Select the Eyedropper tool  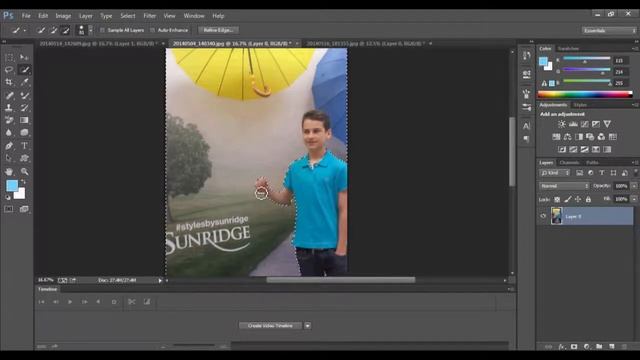coord(24,82)
